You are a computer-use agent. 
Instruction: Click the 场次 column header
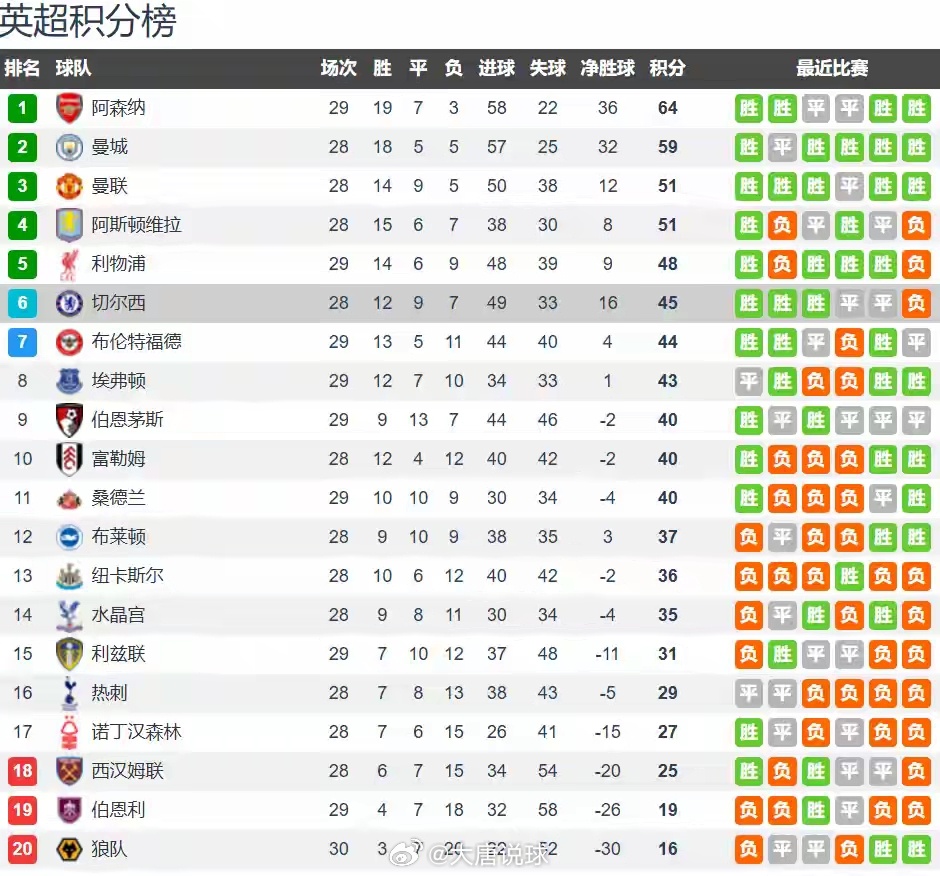click(x=339, y=68)
